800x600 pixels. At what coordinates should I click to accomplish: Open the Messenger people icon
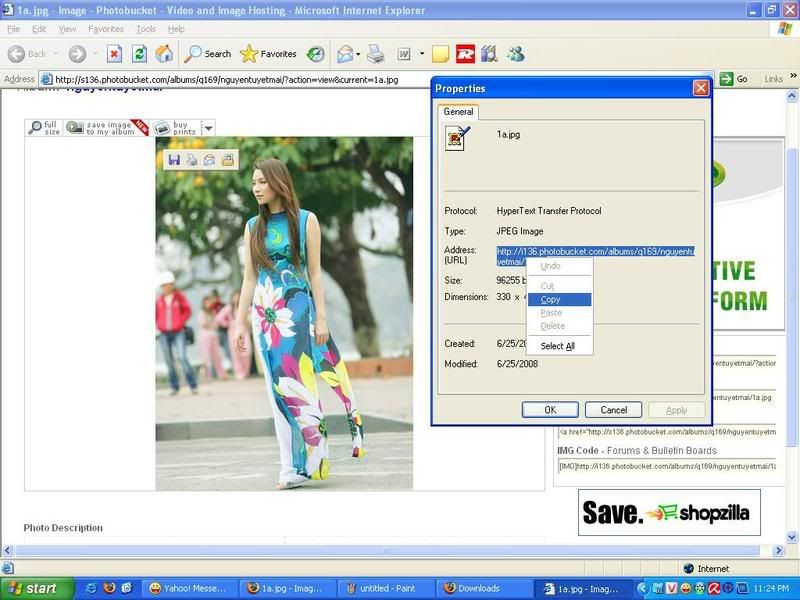pyautogui.click(x=516, y=54)
